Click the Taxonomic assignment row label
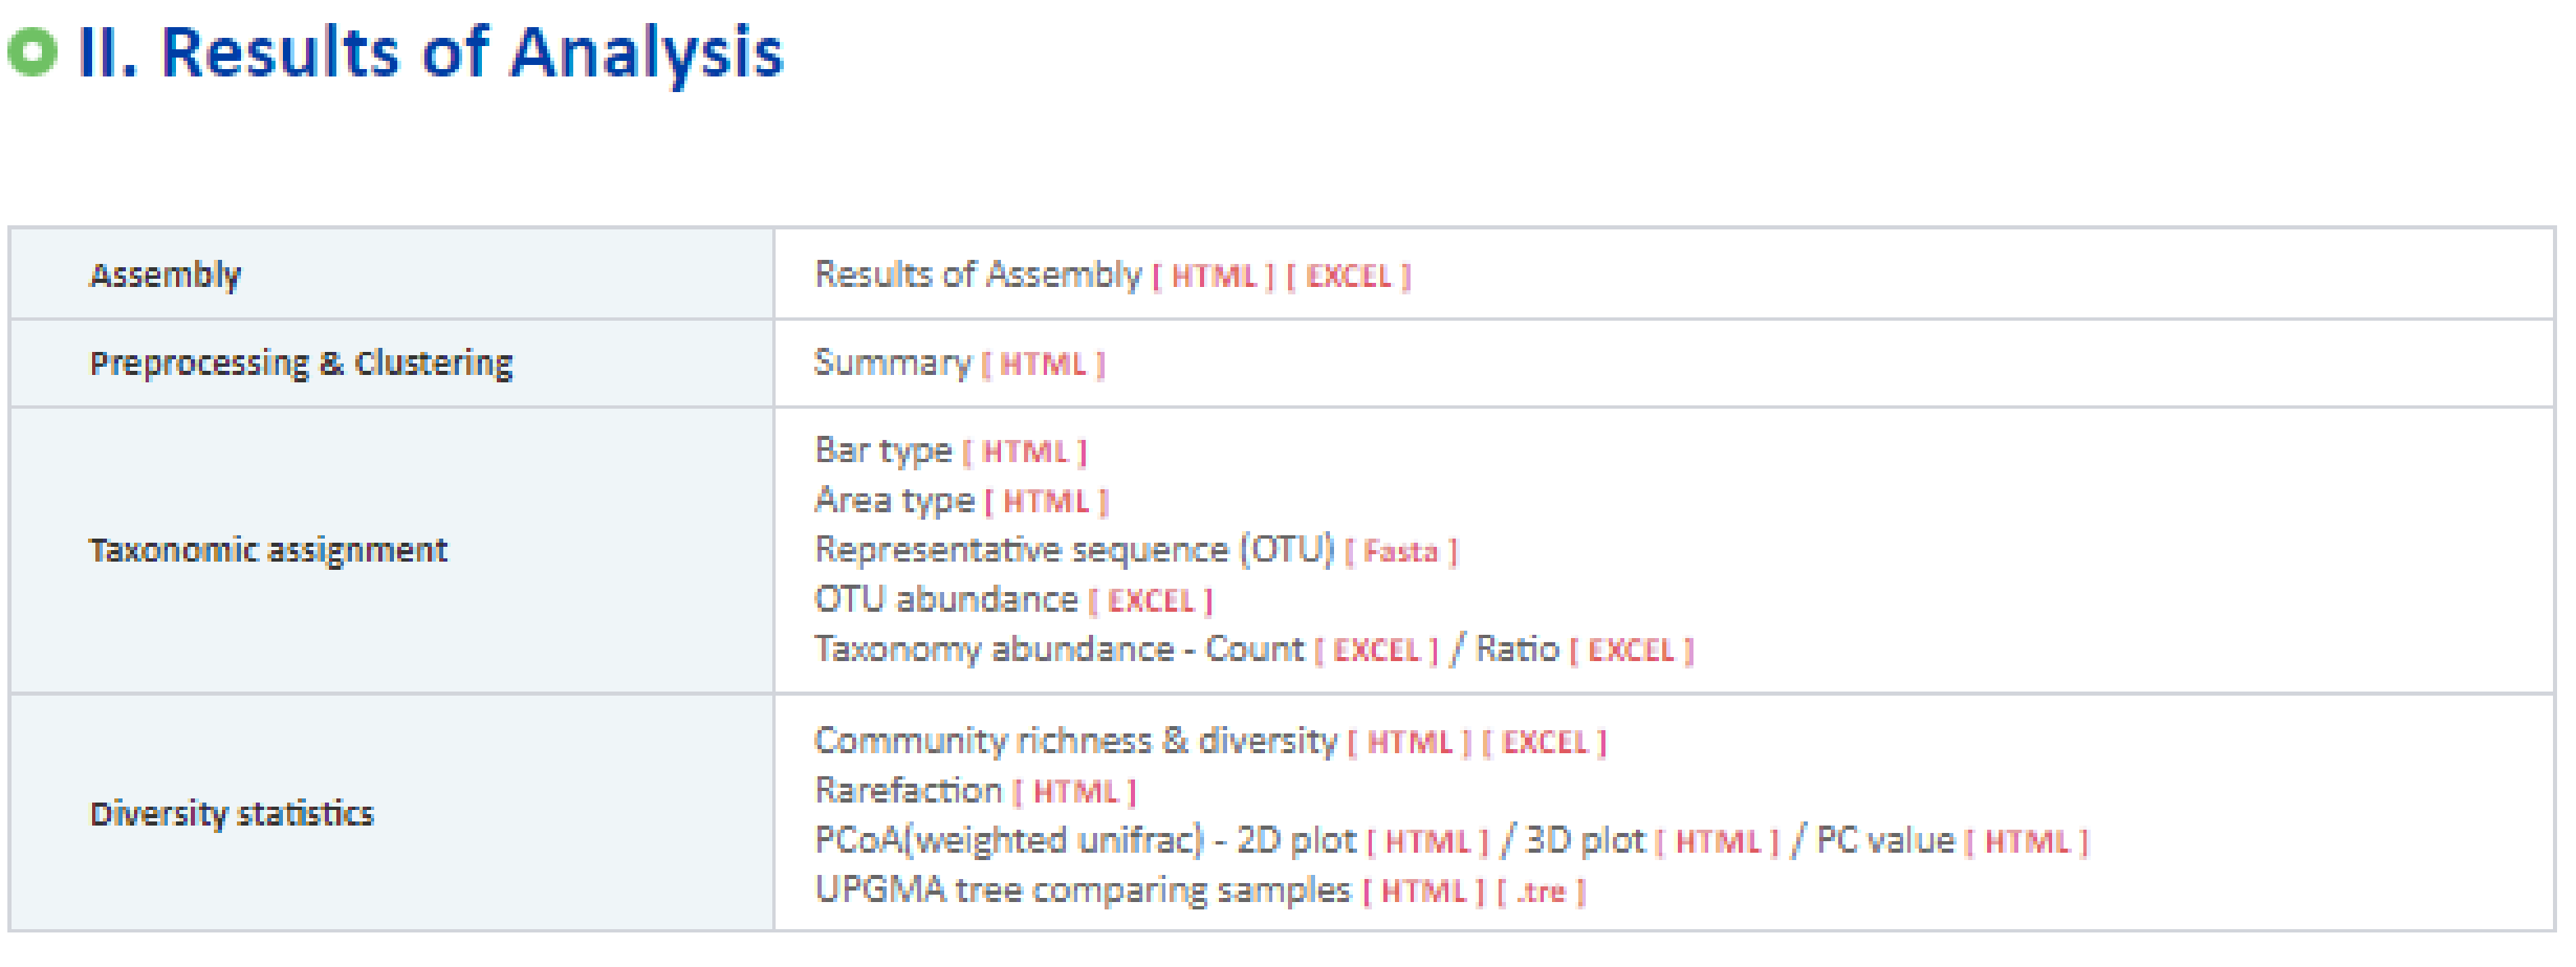The image size is (2576, 967). point(268,551)
